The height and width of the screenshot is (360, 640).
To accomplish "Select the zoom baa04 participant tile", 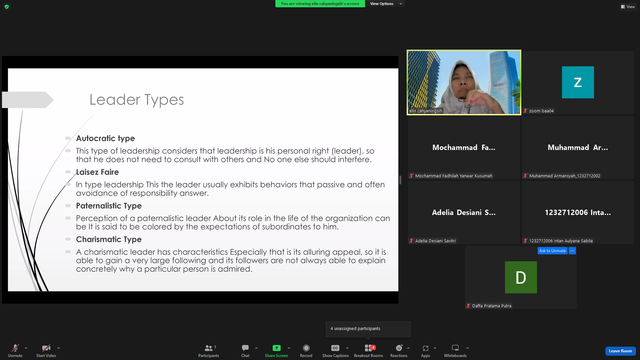I will (x=578, y=82).
